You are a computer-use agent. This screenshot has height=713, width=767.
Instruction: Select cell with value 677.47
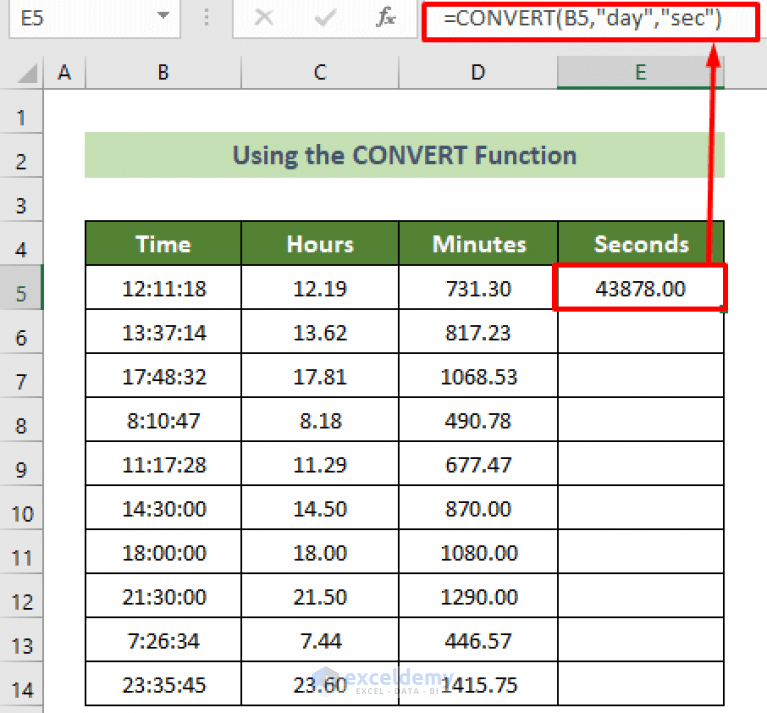(x=478, y=465)
